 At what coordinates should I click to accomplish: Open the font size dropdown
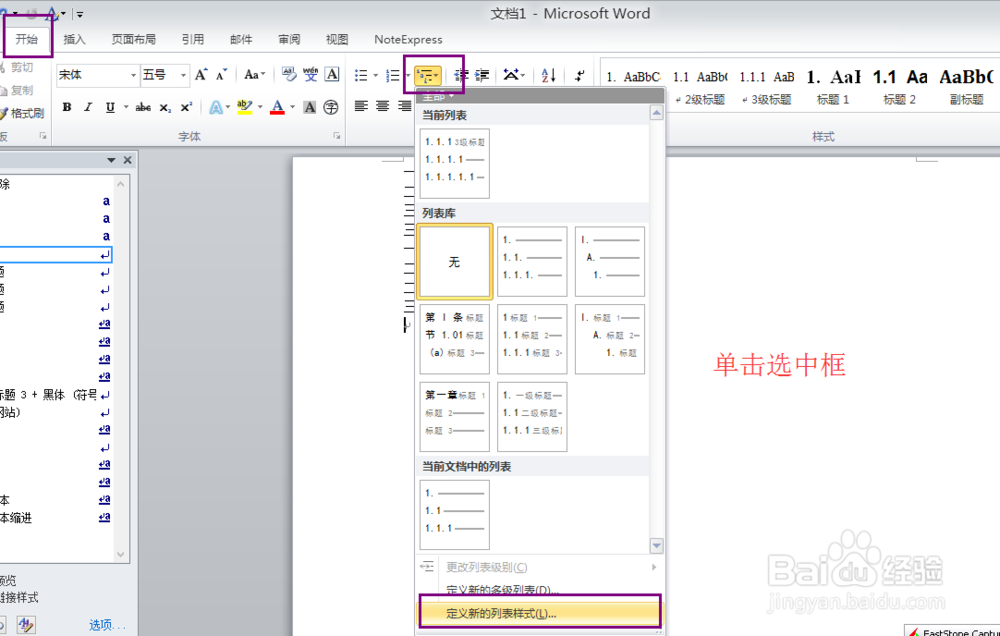click(x=182, y=75)
